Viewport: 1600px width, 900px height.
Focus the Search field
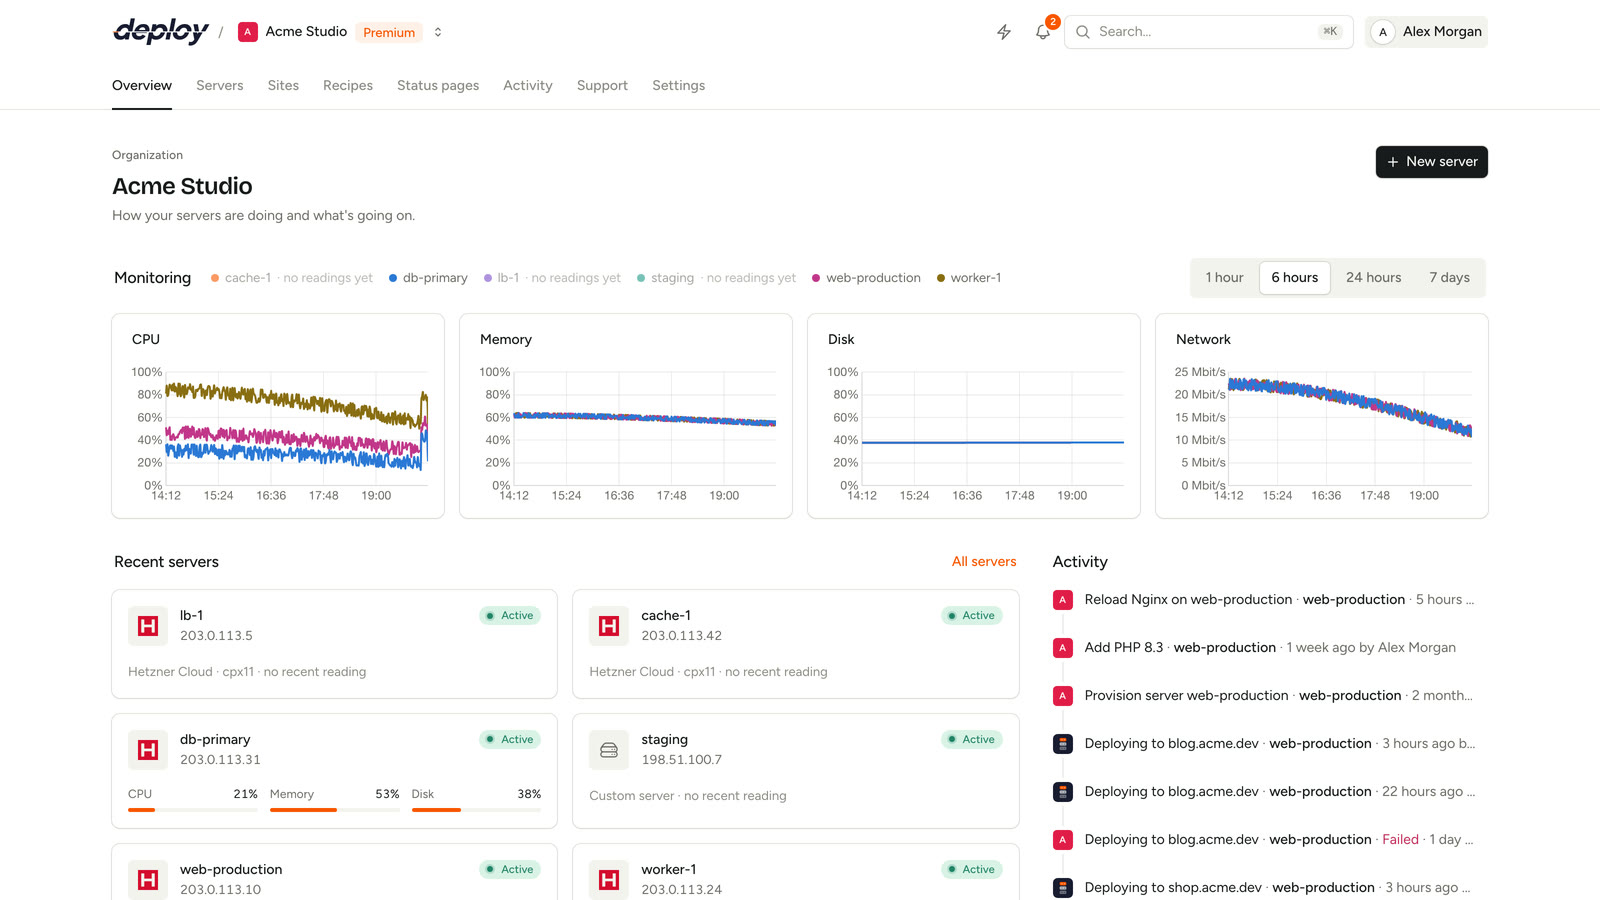coord(1208,32)
